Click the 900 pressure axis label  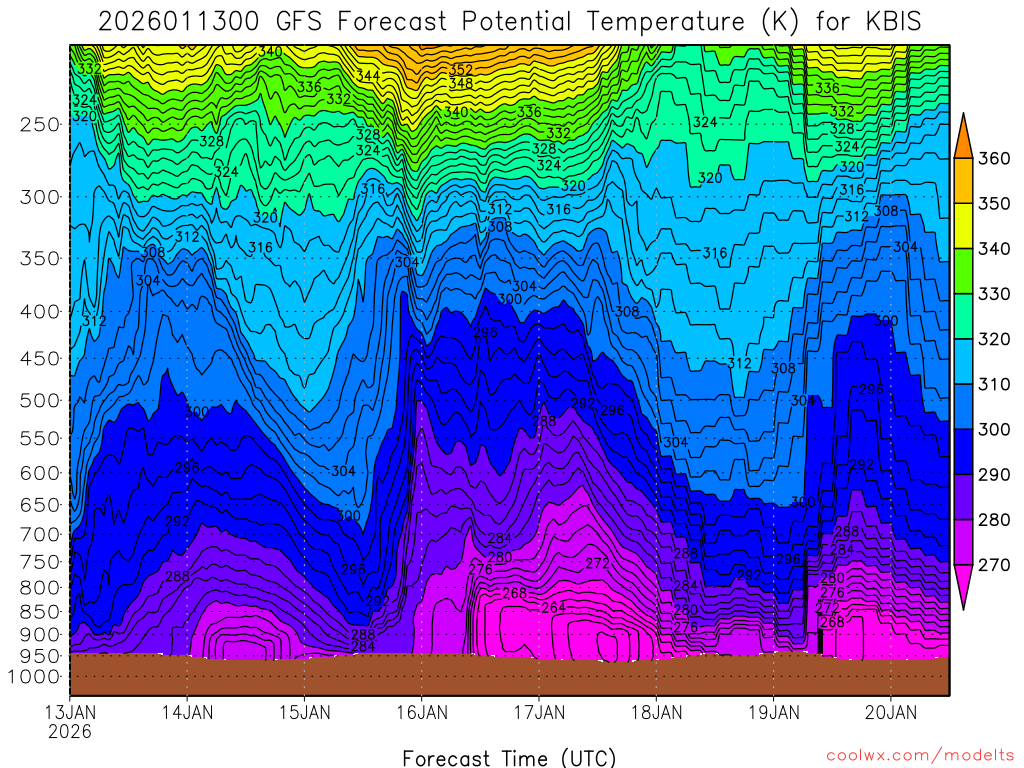pos(40,634)
